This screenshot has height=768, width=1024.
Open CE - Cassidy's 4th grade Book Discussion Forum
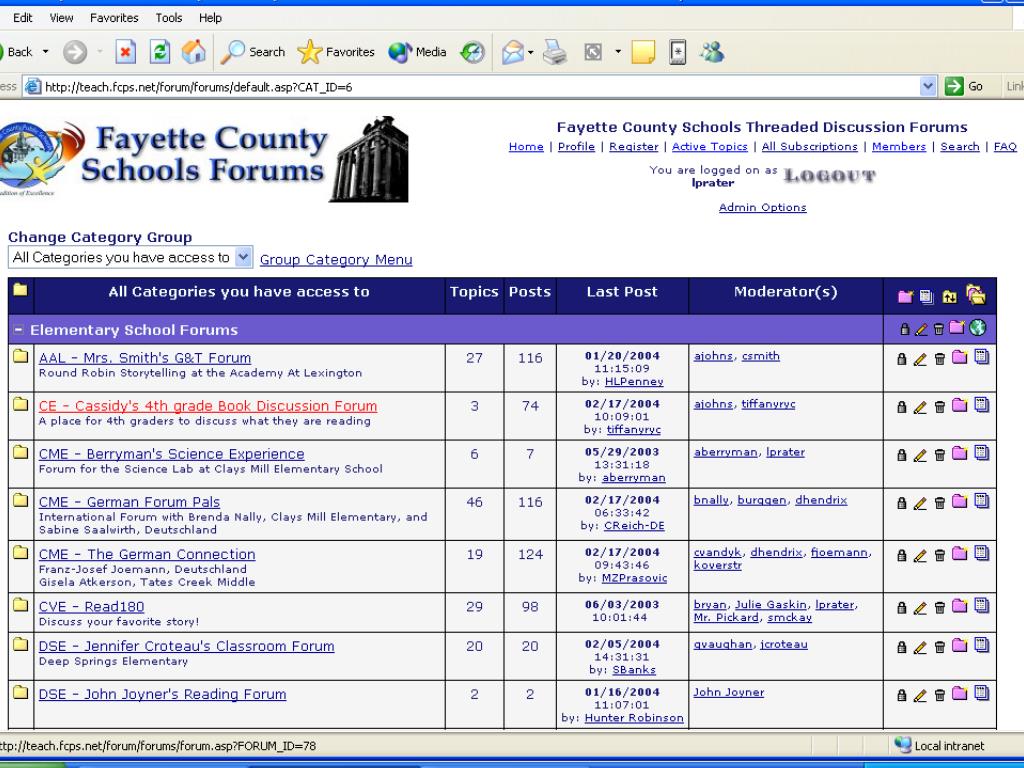pyautogui.click(x=208, y=406)
